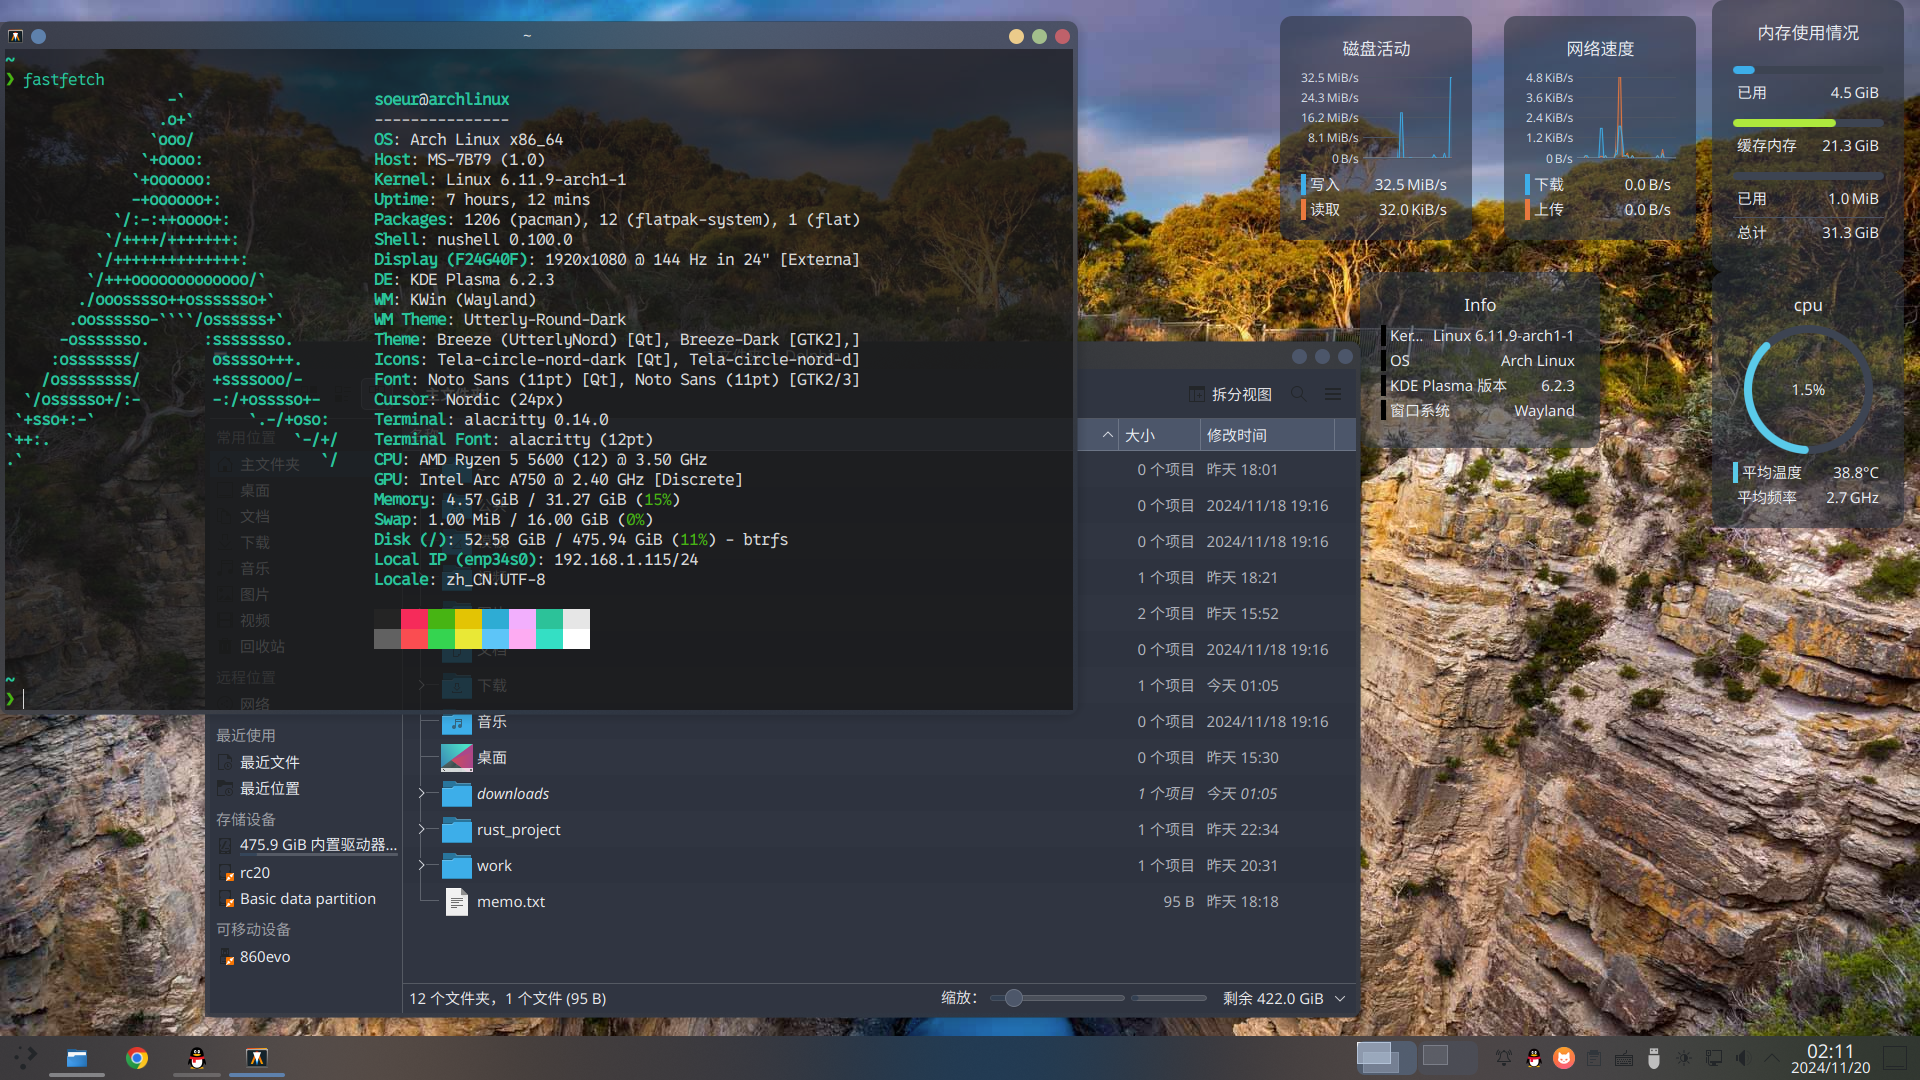
Task: Open Dolphin search with the magnifier icon
Action: pyautogui.click(x=1298, y=394)
